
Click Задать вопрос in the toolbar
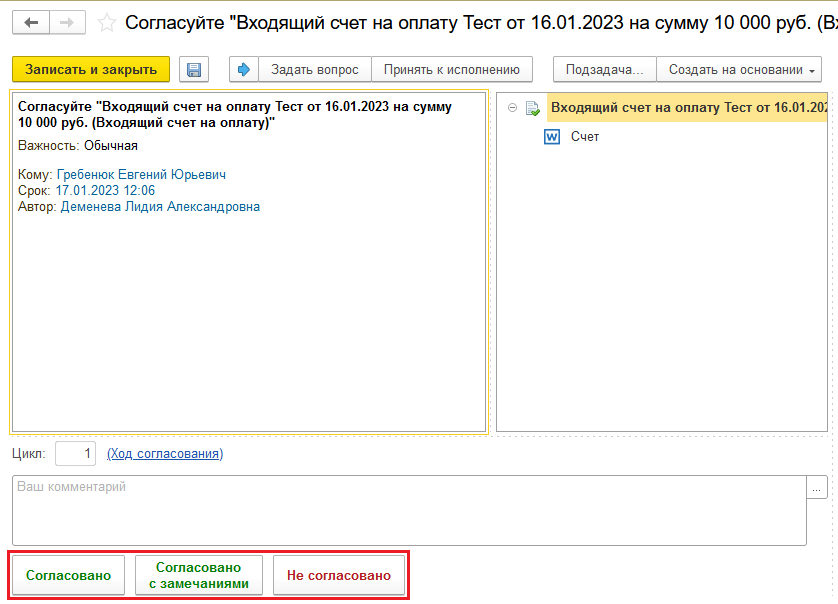pos(315,70)
